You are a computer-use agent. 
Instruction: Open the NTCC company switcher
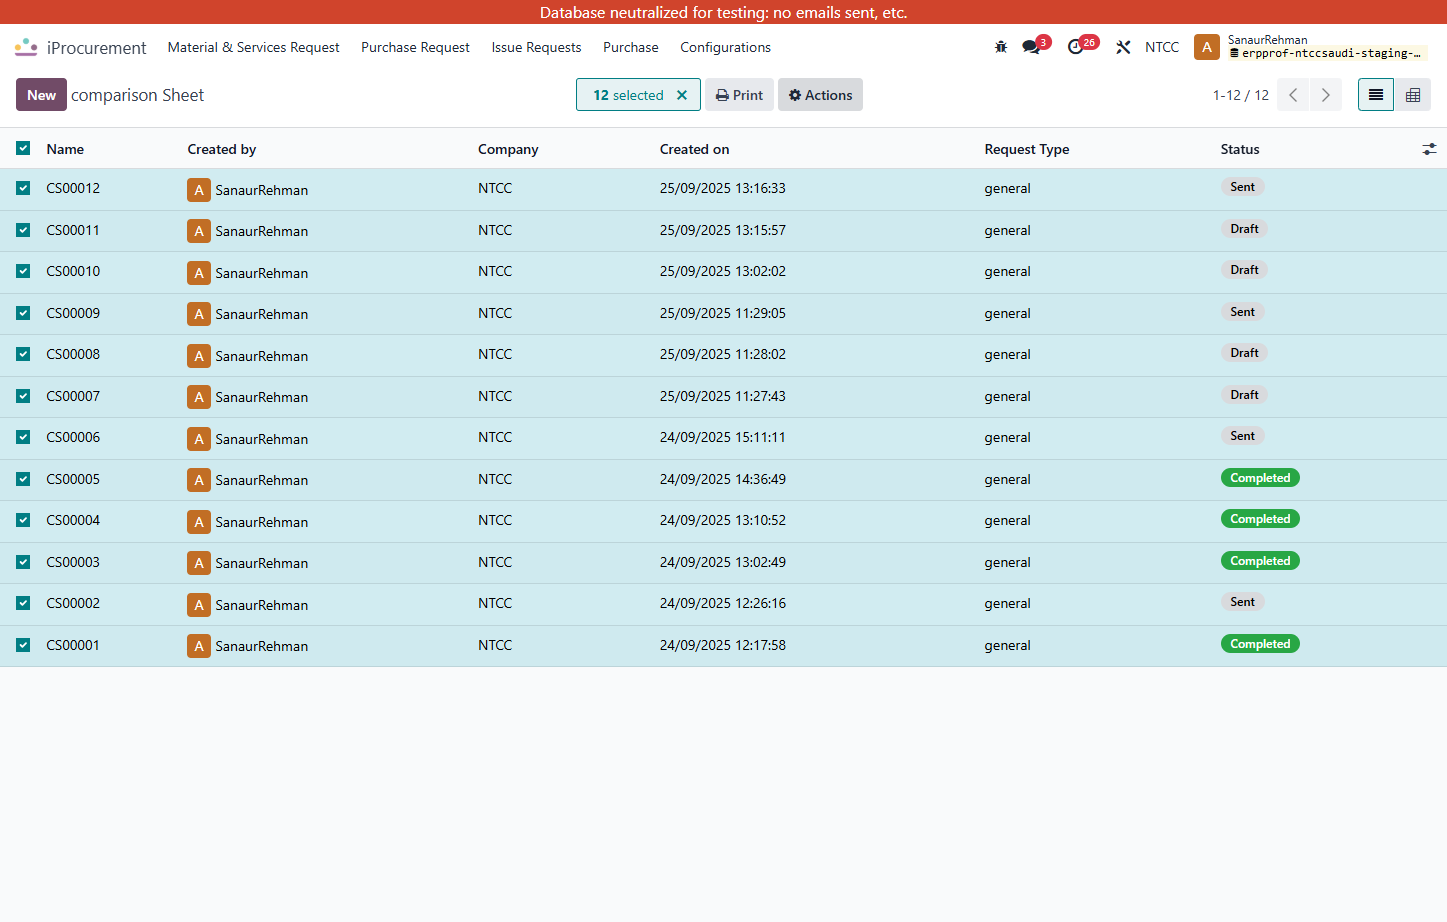pyautogui.click(x=1162, y=47)
